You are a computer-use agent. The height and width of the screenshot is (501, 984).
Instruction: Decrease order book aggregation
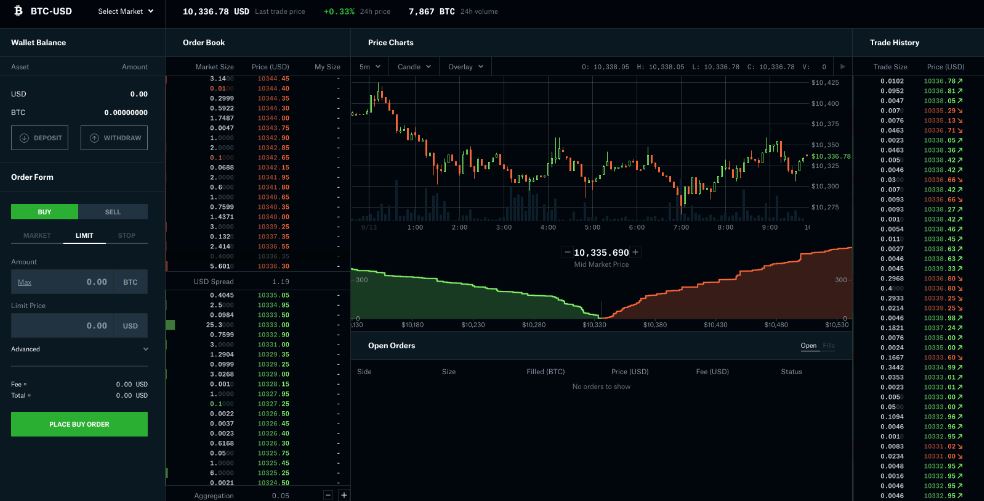point(328,495)
